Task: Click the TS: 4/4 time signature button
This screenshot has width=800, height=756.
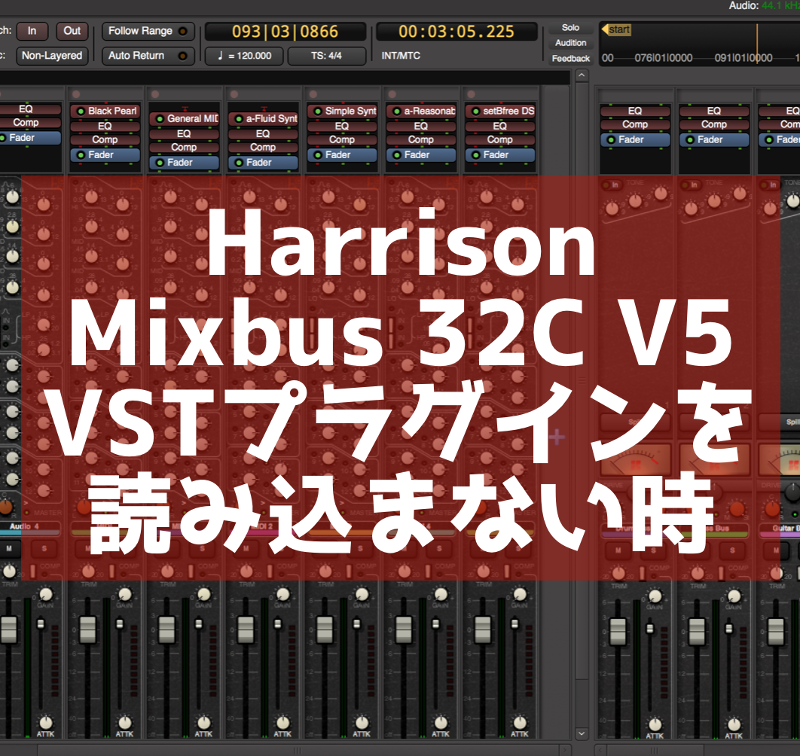Action: 327,56
